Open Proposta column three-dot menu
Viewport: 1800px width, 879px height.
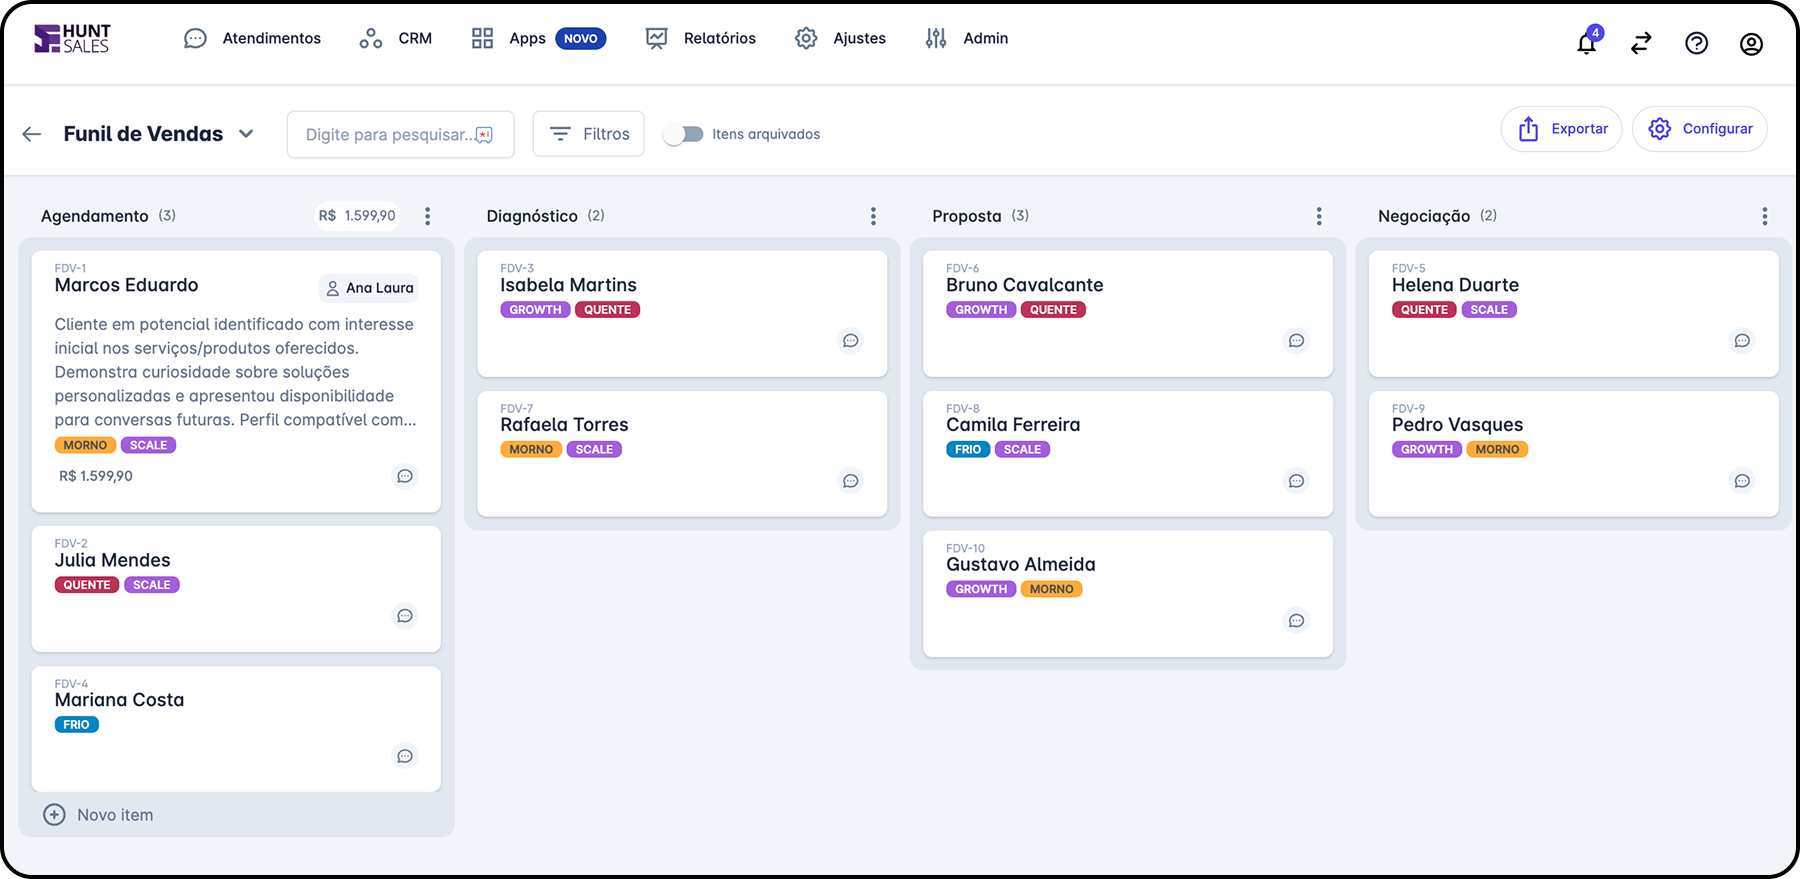[1319, 216]
